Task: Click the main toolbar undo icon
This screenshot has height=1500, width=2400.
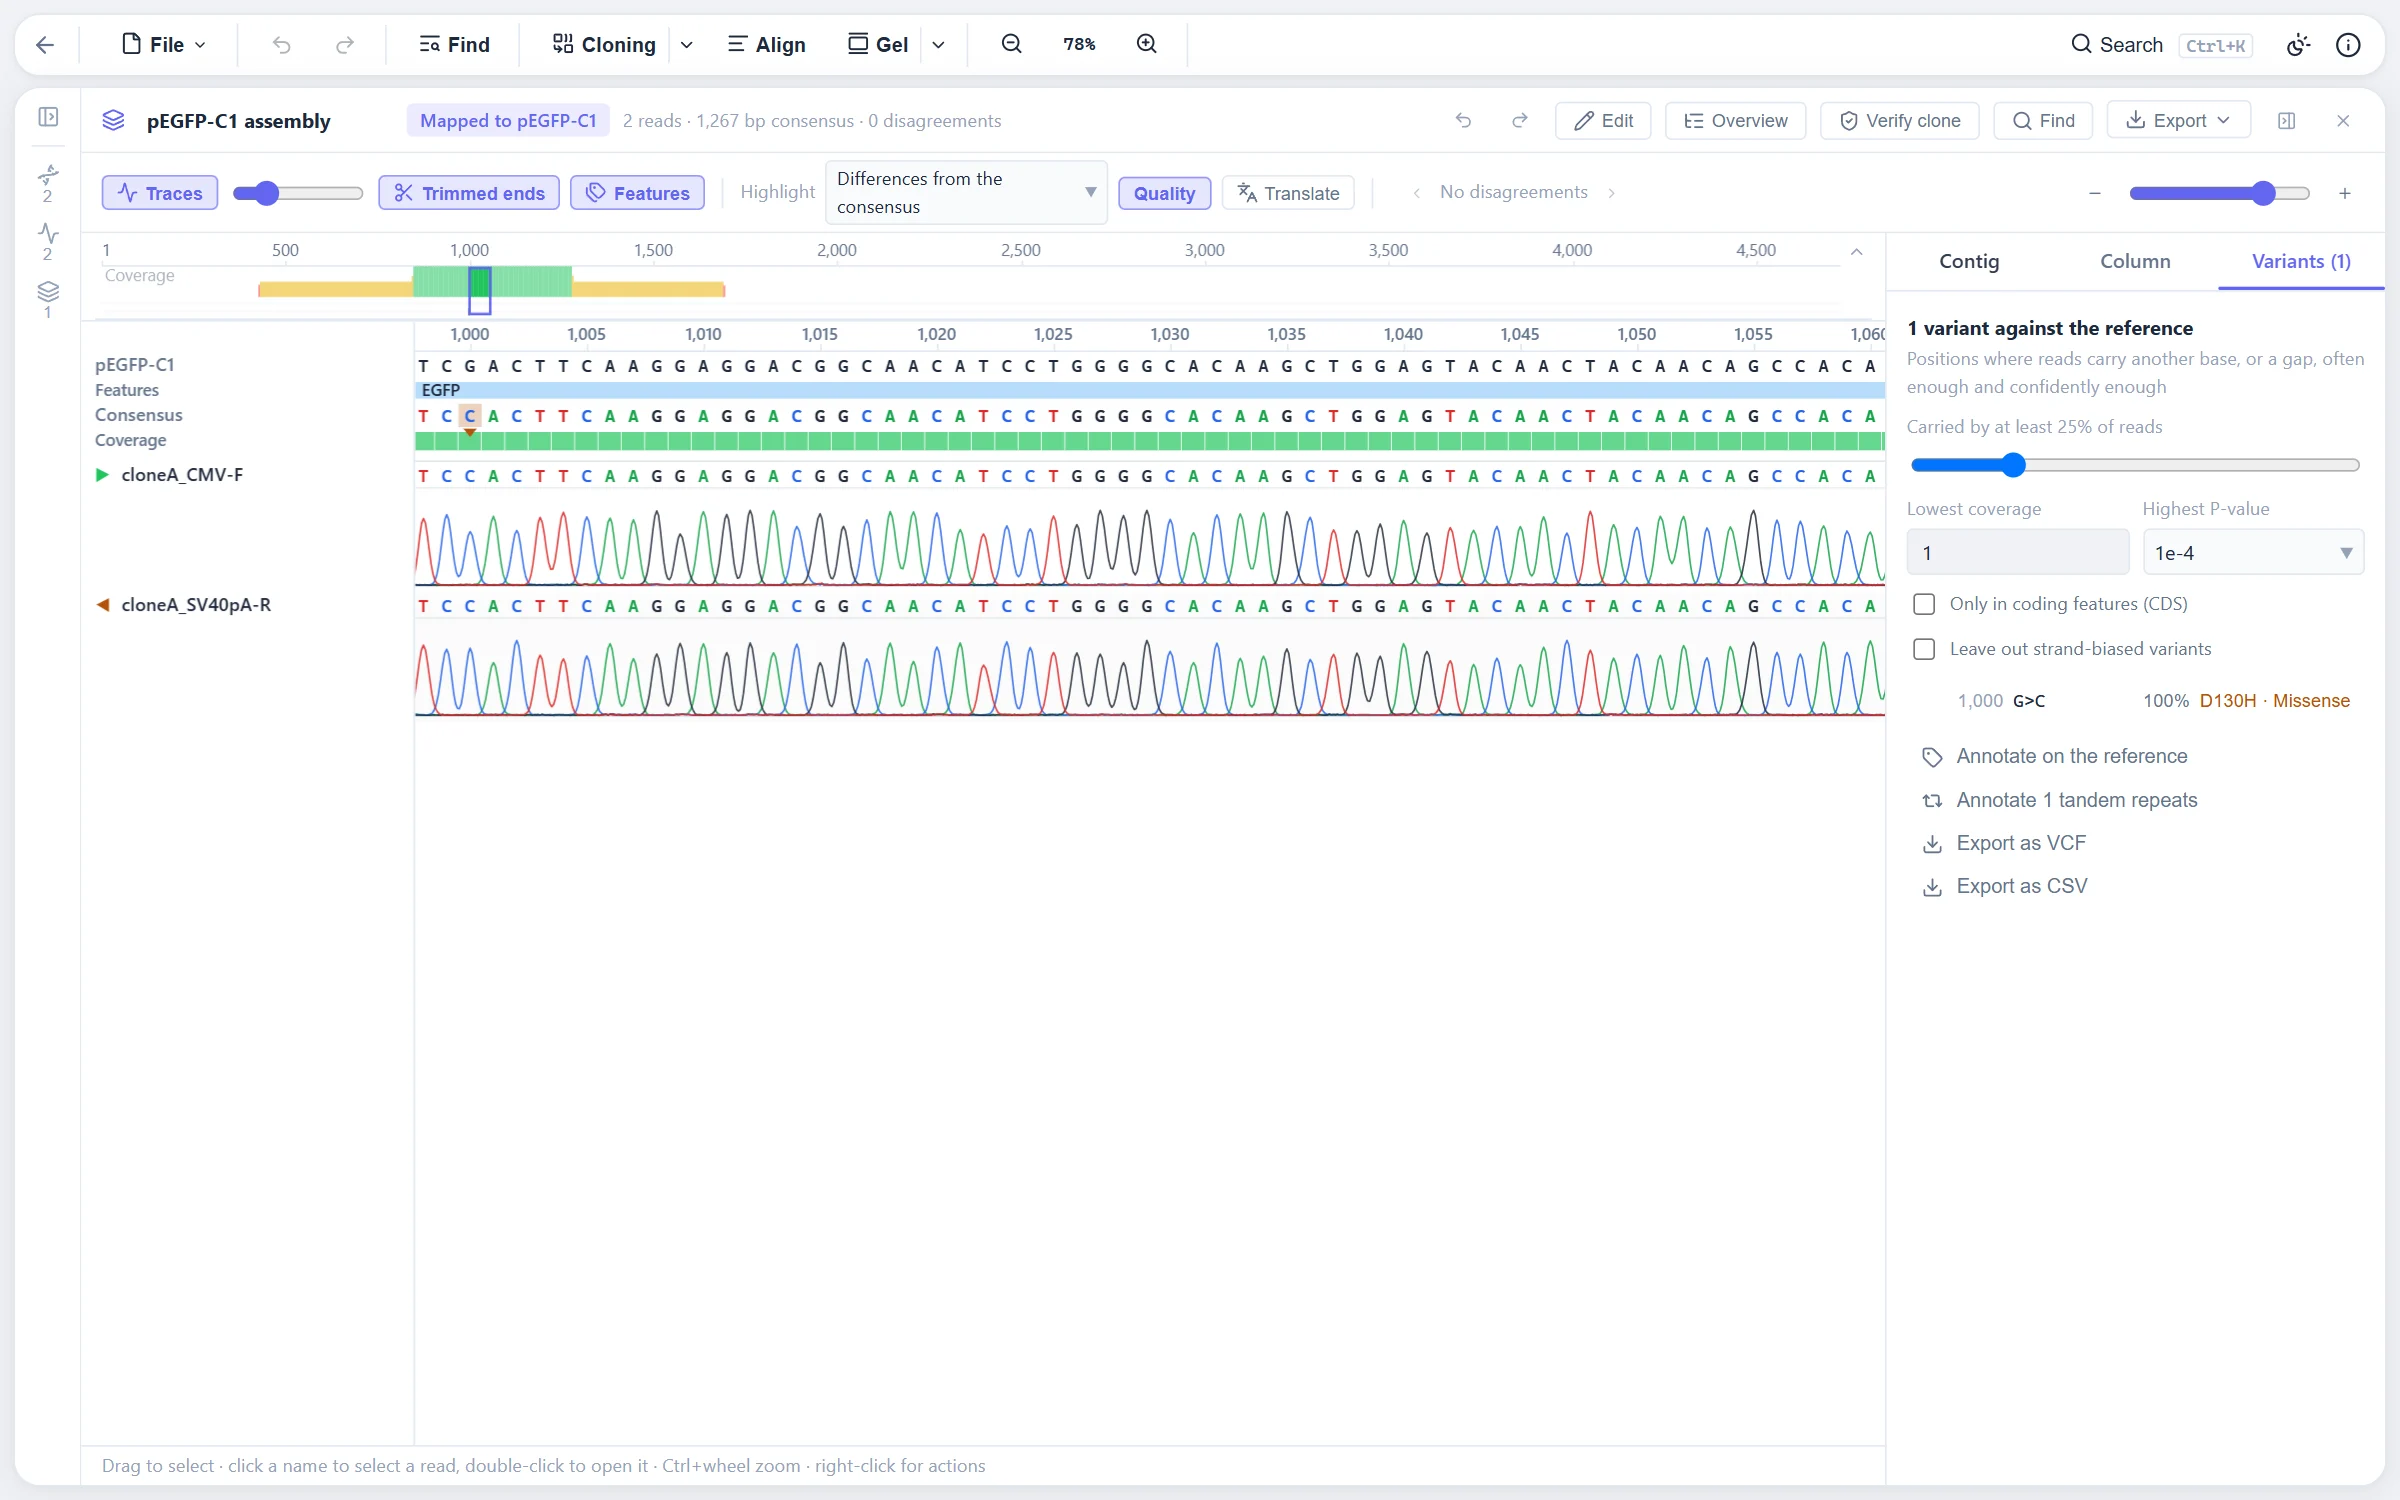Action: [281, 44]
